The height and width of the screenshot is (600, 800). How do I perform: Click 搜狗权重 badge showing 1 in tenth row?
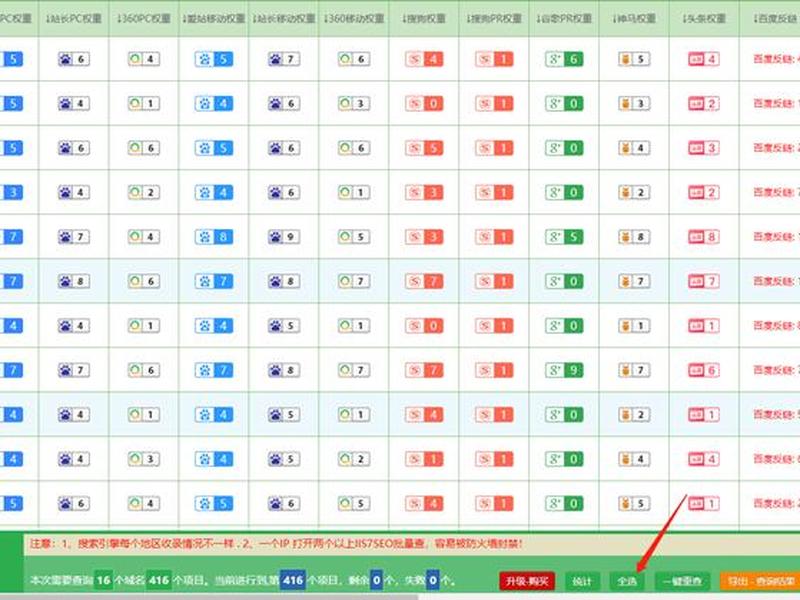pyautogui.click(x=424, y=459)
